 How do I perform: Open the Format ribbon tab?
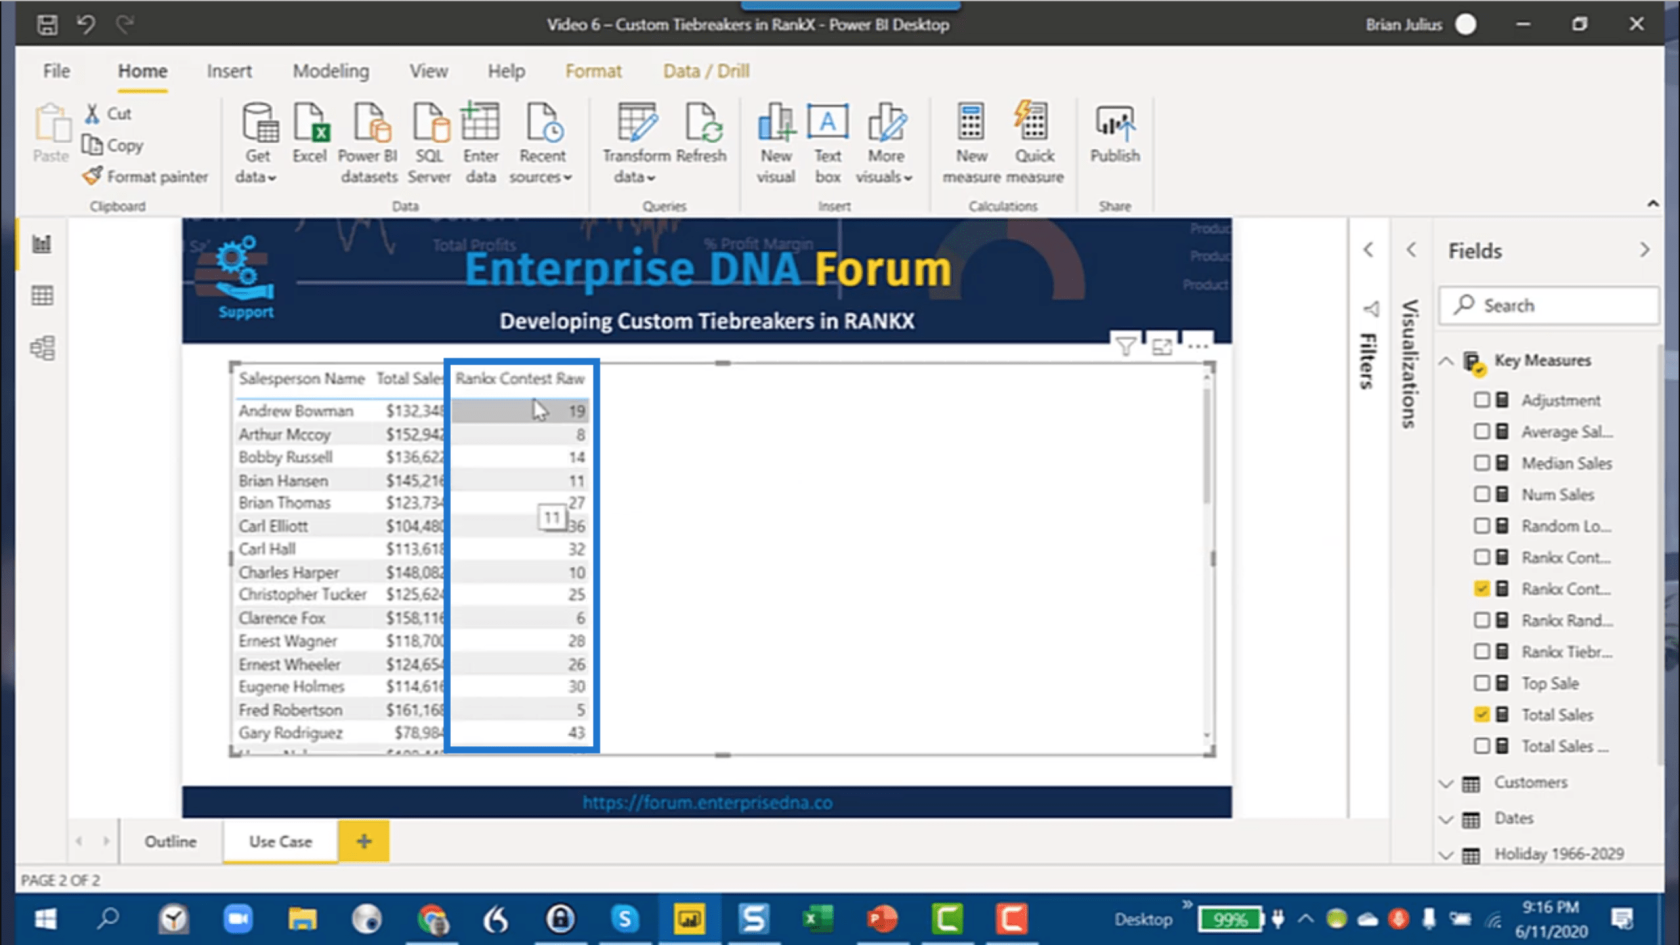click(x=593, y=71)
